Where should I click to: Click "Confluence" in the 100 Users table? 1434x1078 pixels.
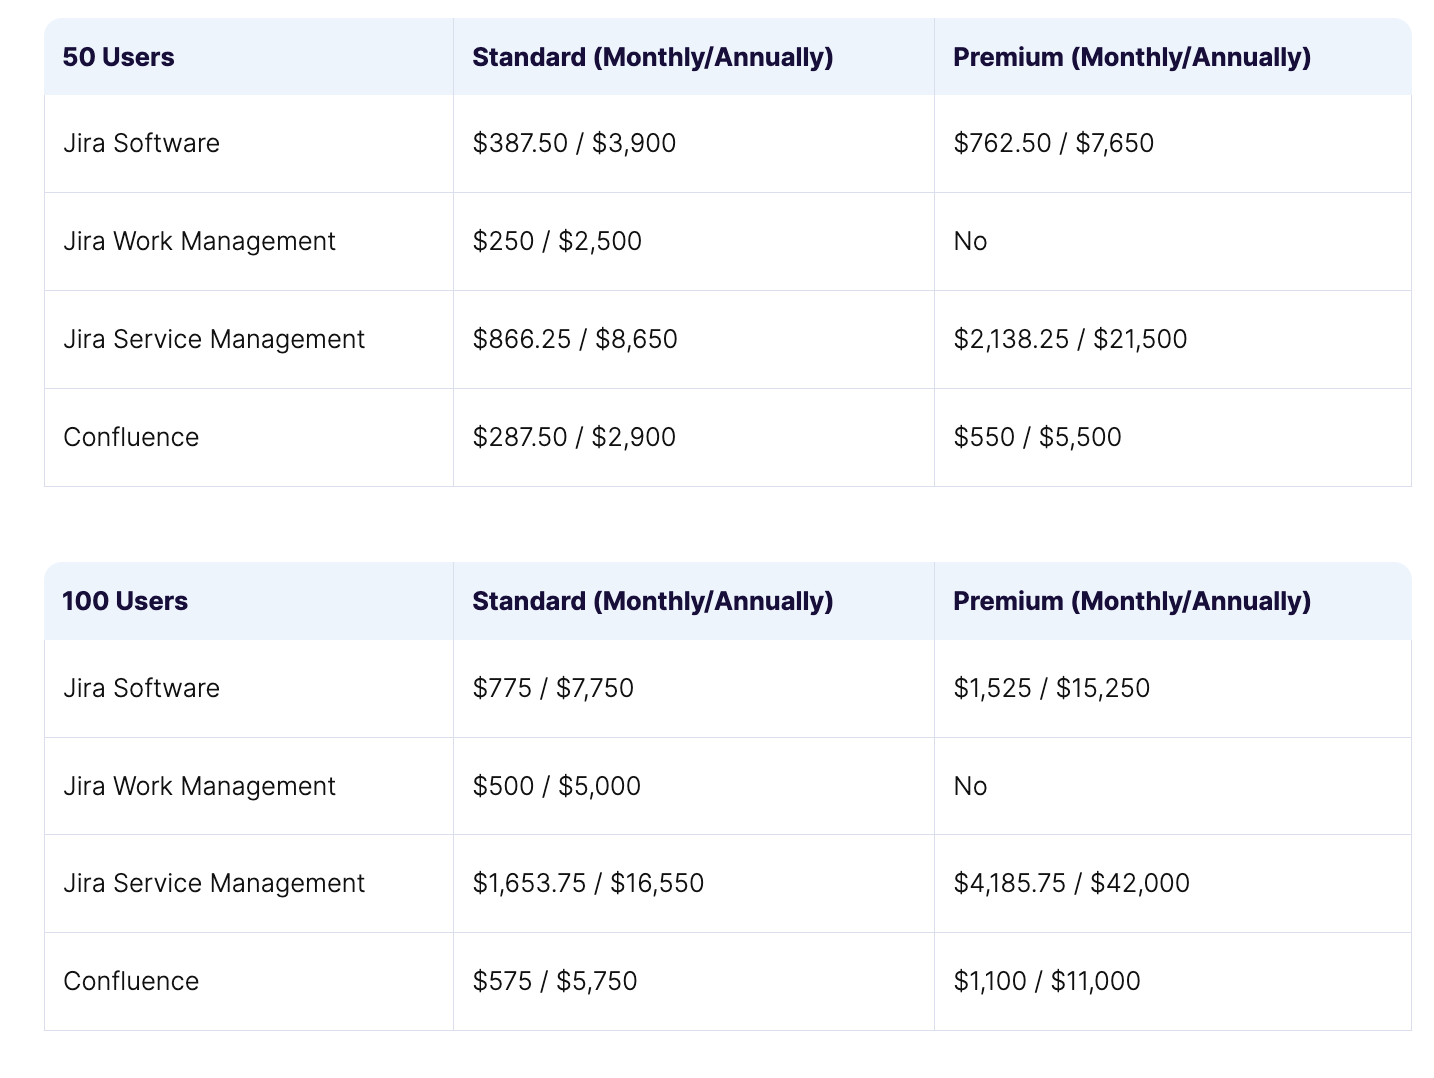pyautogui.click(x=131, y=981)
